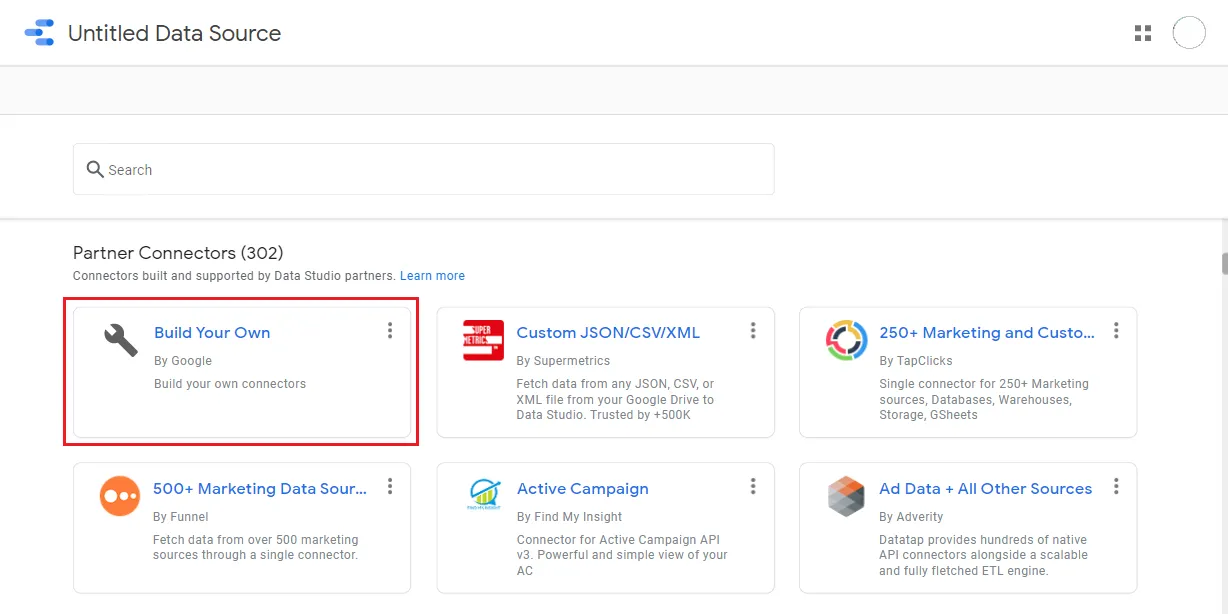Select the Custom JSON/CSV/XML connector title
Screen dimensions: 1228x614
click(608, 333)
